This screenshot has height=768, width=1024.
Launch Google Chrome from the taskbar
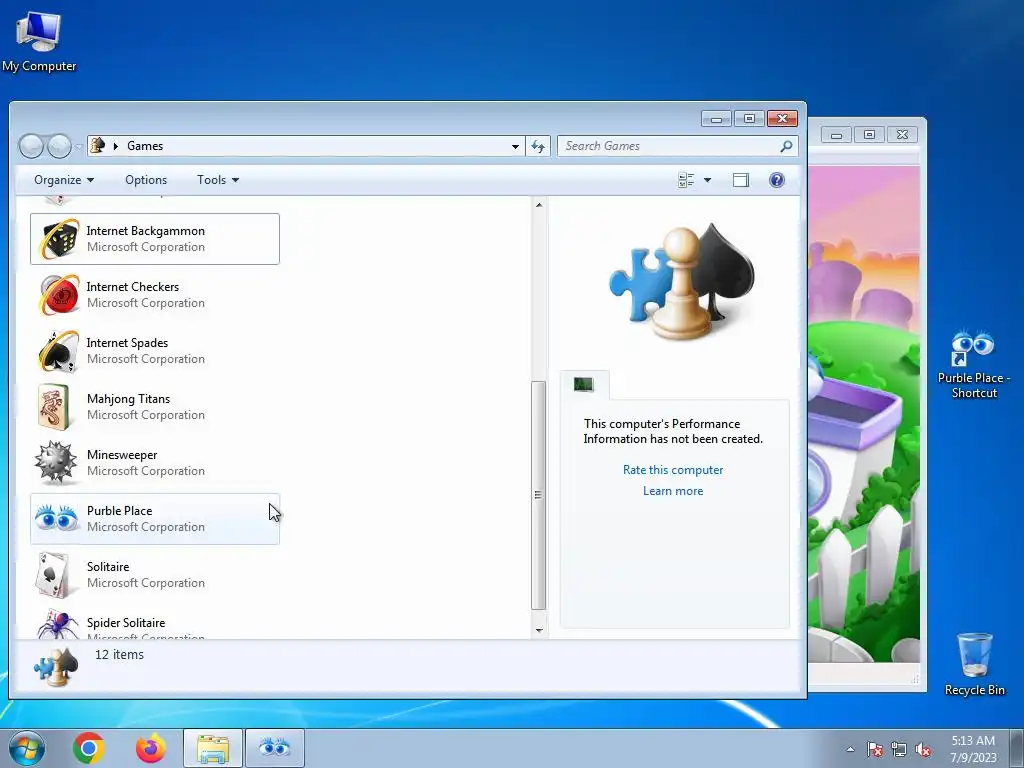89,748
